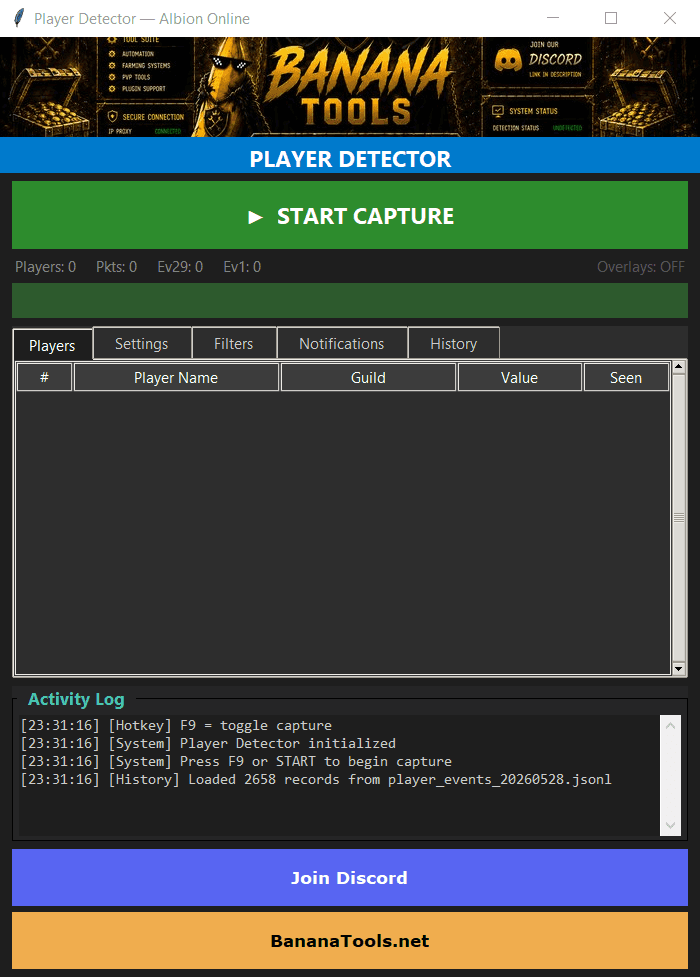This screenshot has height=977, width=700.
Task: Click the green progress bar
Action: pos(350,300)
